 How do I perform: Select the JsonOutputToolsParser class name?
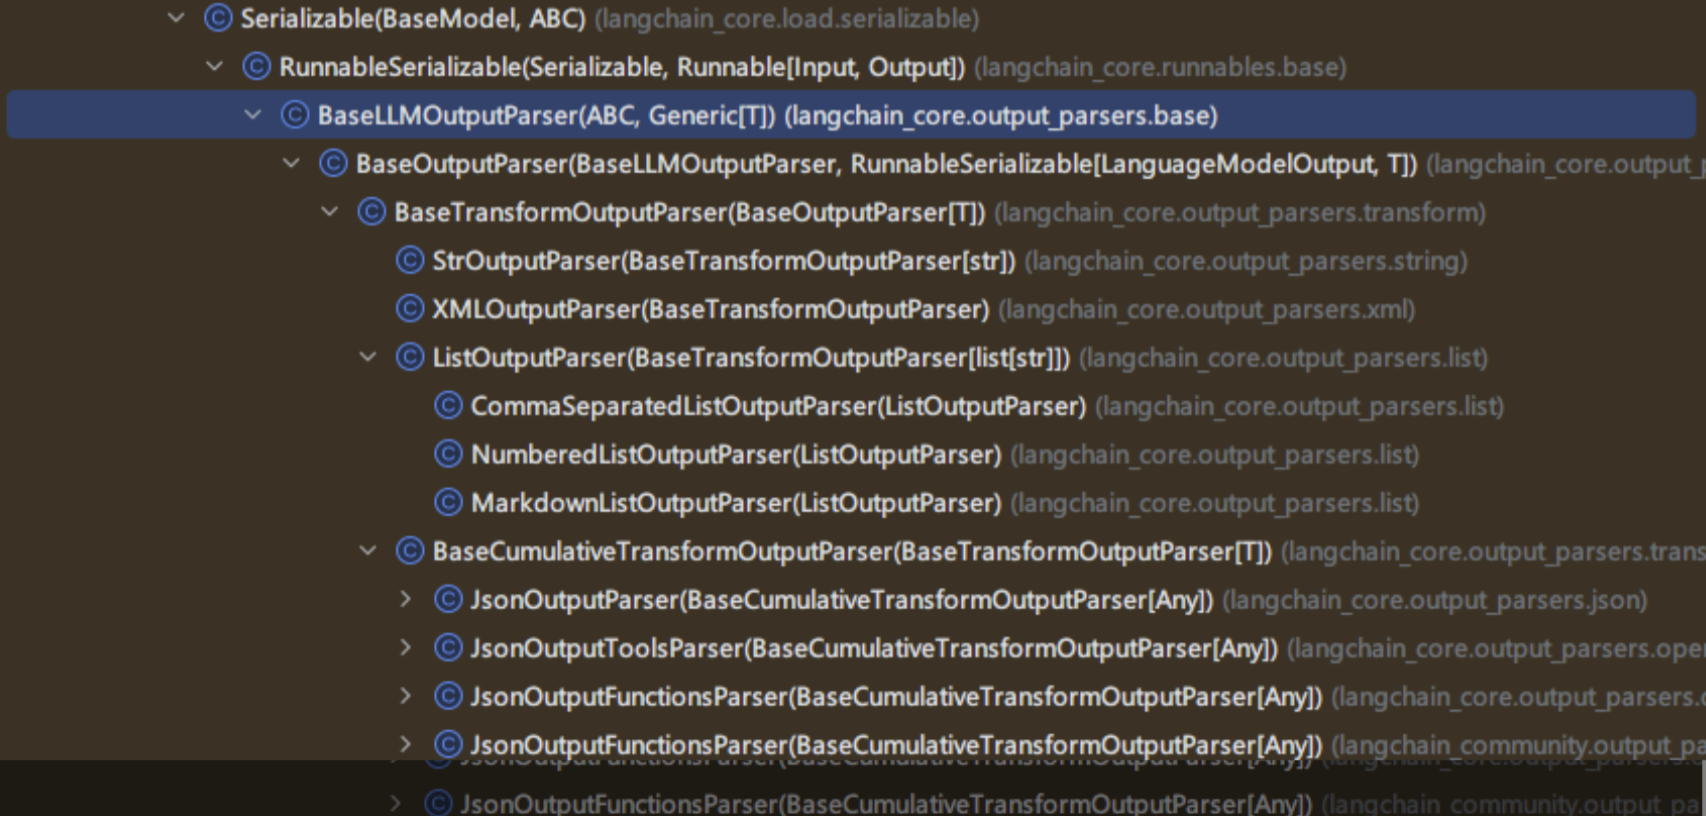874,648
